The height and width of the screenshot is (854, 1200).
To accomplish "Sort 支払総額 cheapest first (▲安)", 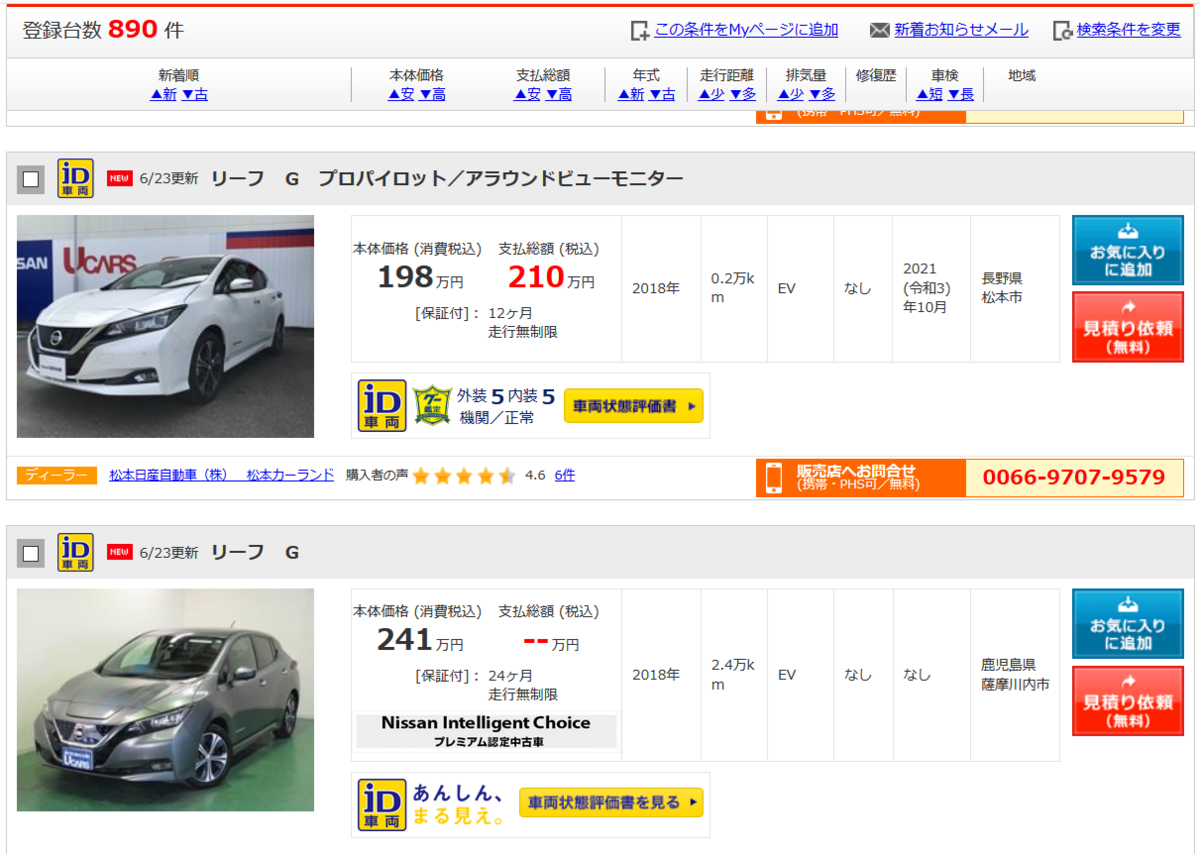I will tap(527, 94).
